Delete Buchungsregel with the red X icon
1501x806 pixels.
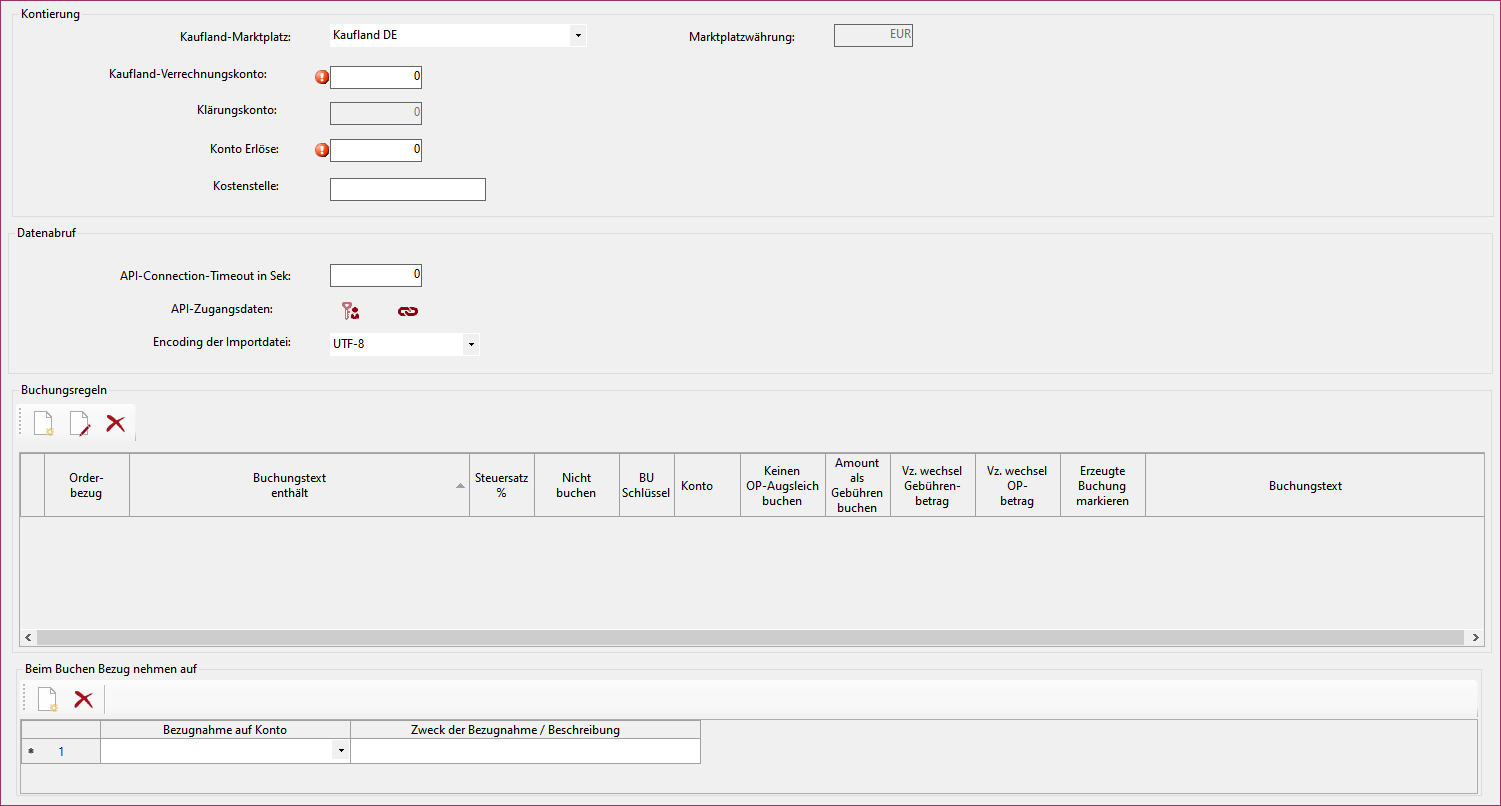tap(116, 424)
